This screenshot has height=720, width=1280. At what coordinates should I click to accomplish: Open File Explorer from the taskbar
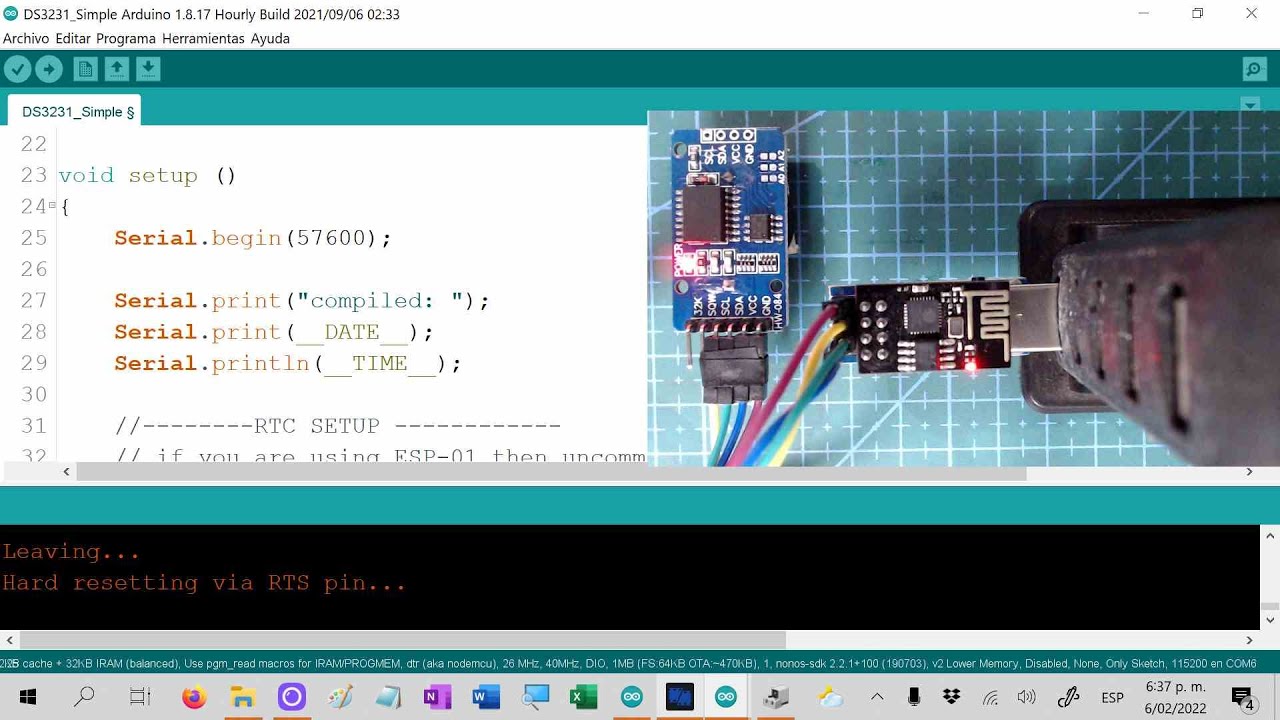(243, 697)
